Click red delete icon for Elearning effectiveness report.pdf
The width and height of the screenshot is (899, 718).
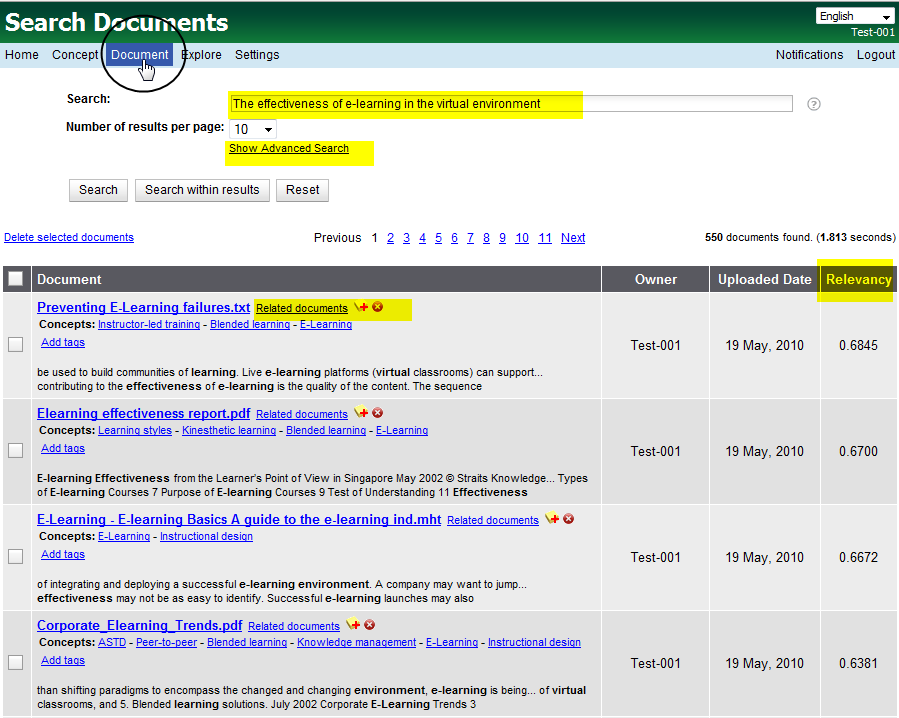pos(378,414)
